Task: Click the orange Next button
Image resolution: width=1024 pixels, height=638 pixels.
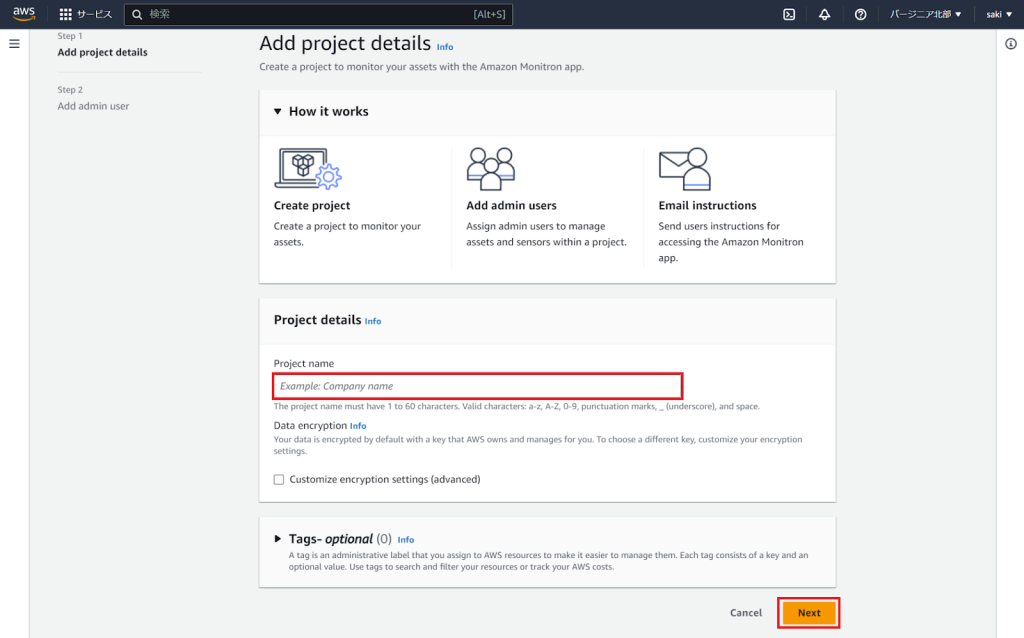Action: click(x=809, y=613)
